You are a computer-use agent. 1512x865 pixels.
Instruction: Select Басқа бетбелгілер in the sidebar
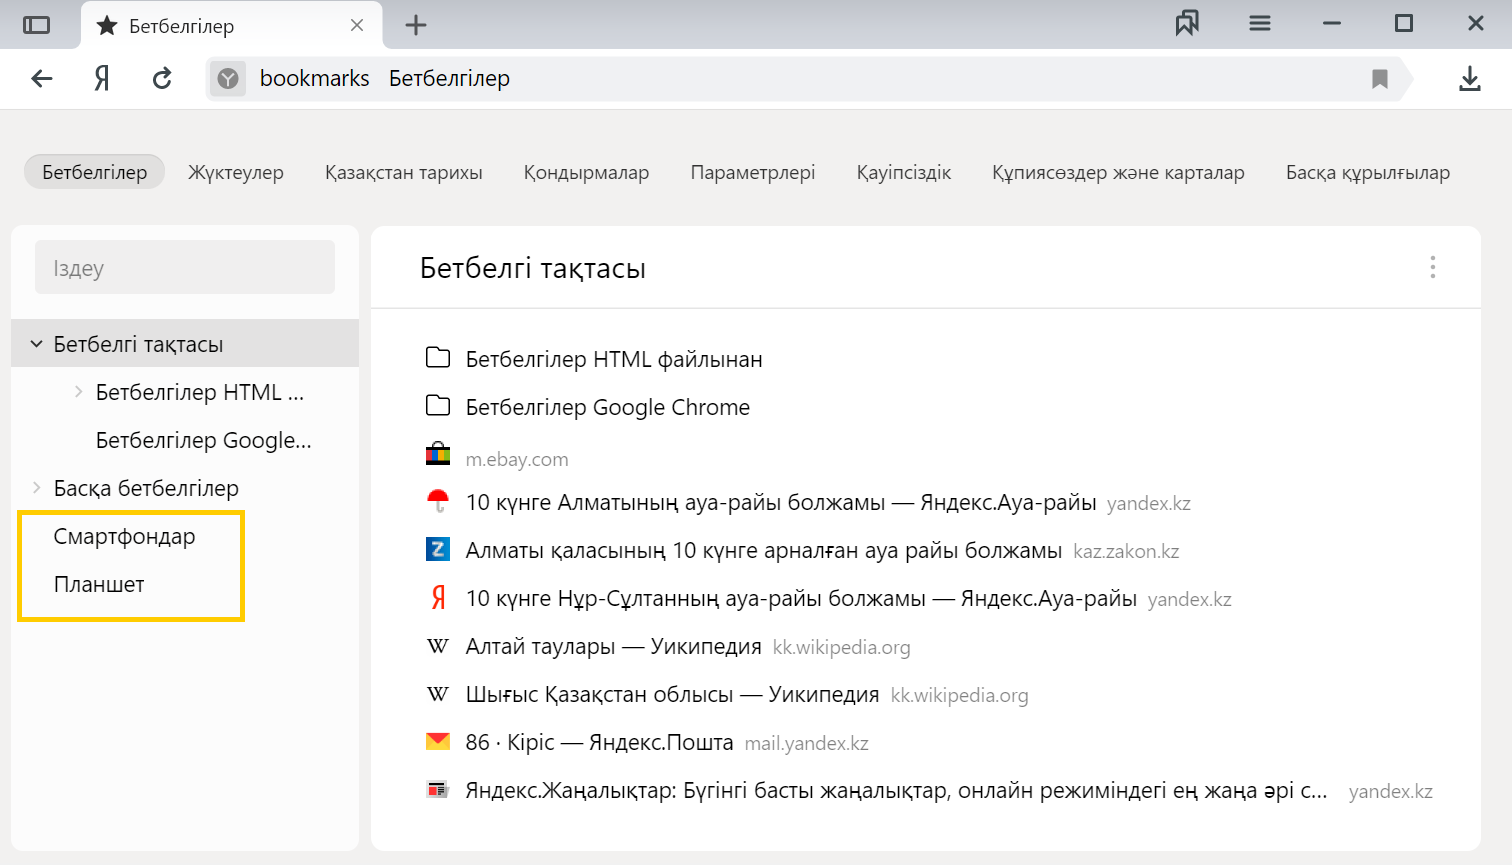coord(146,488)
